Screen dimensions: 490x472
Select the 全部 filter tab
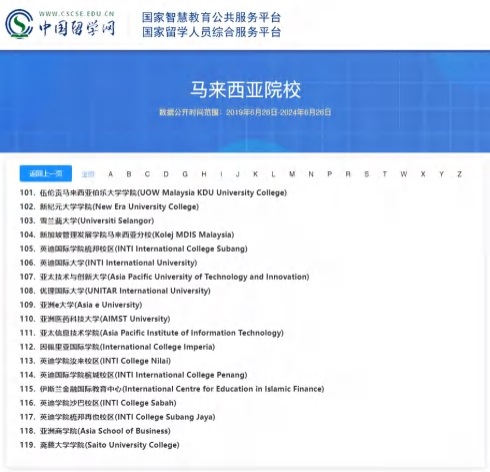pyautogui.click(x=88, y=174)
